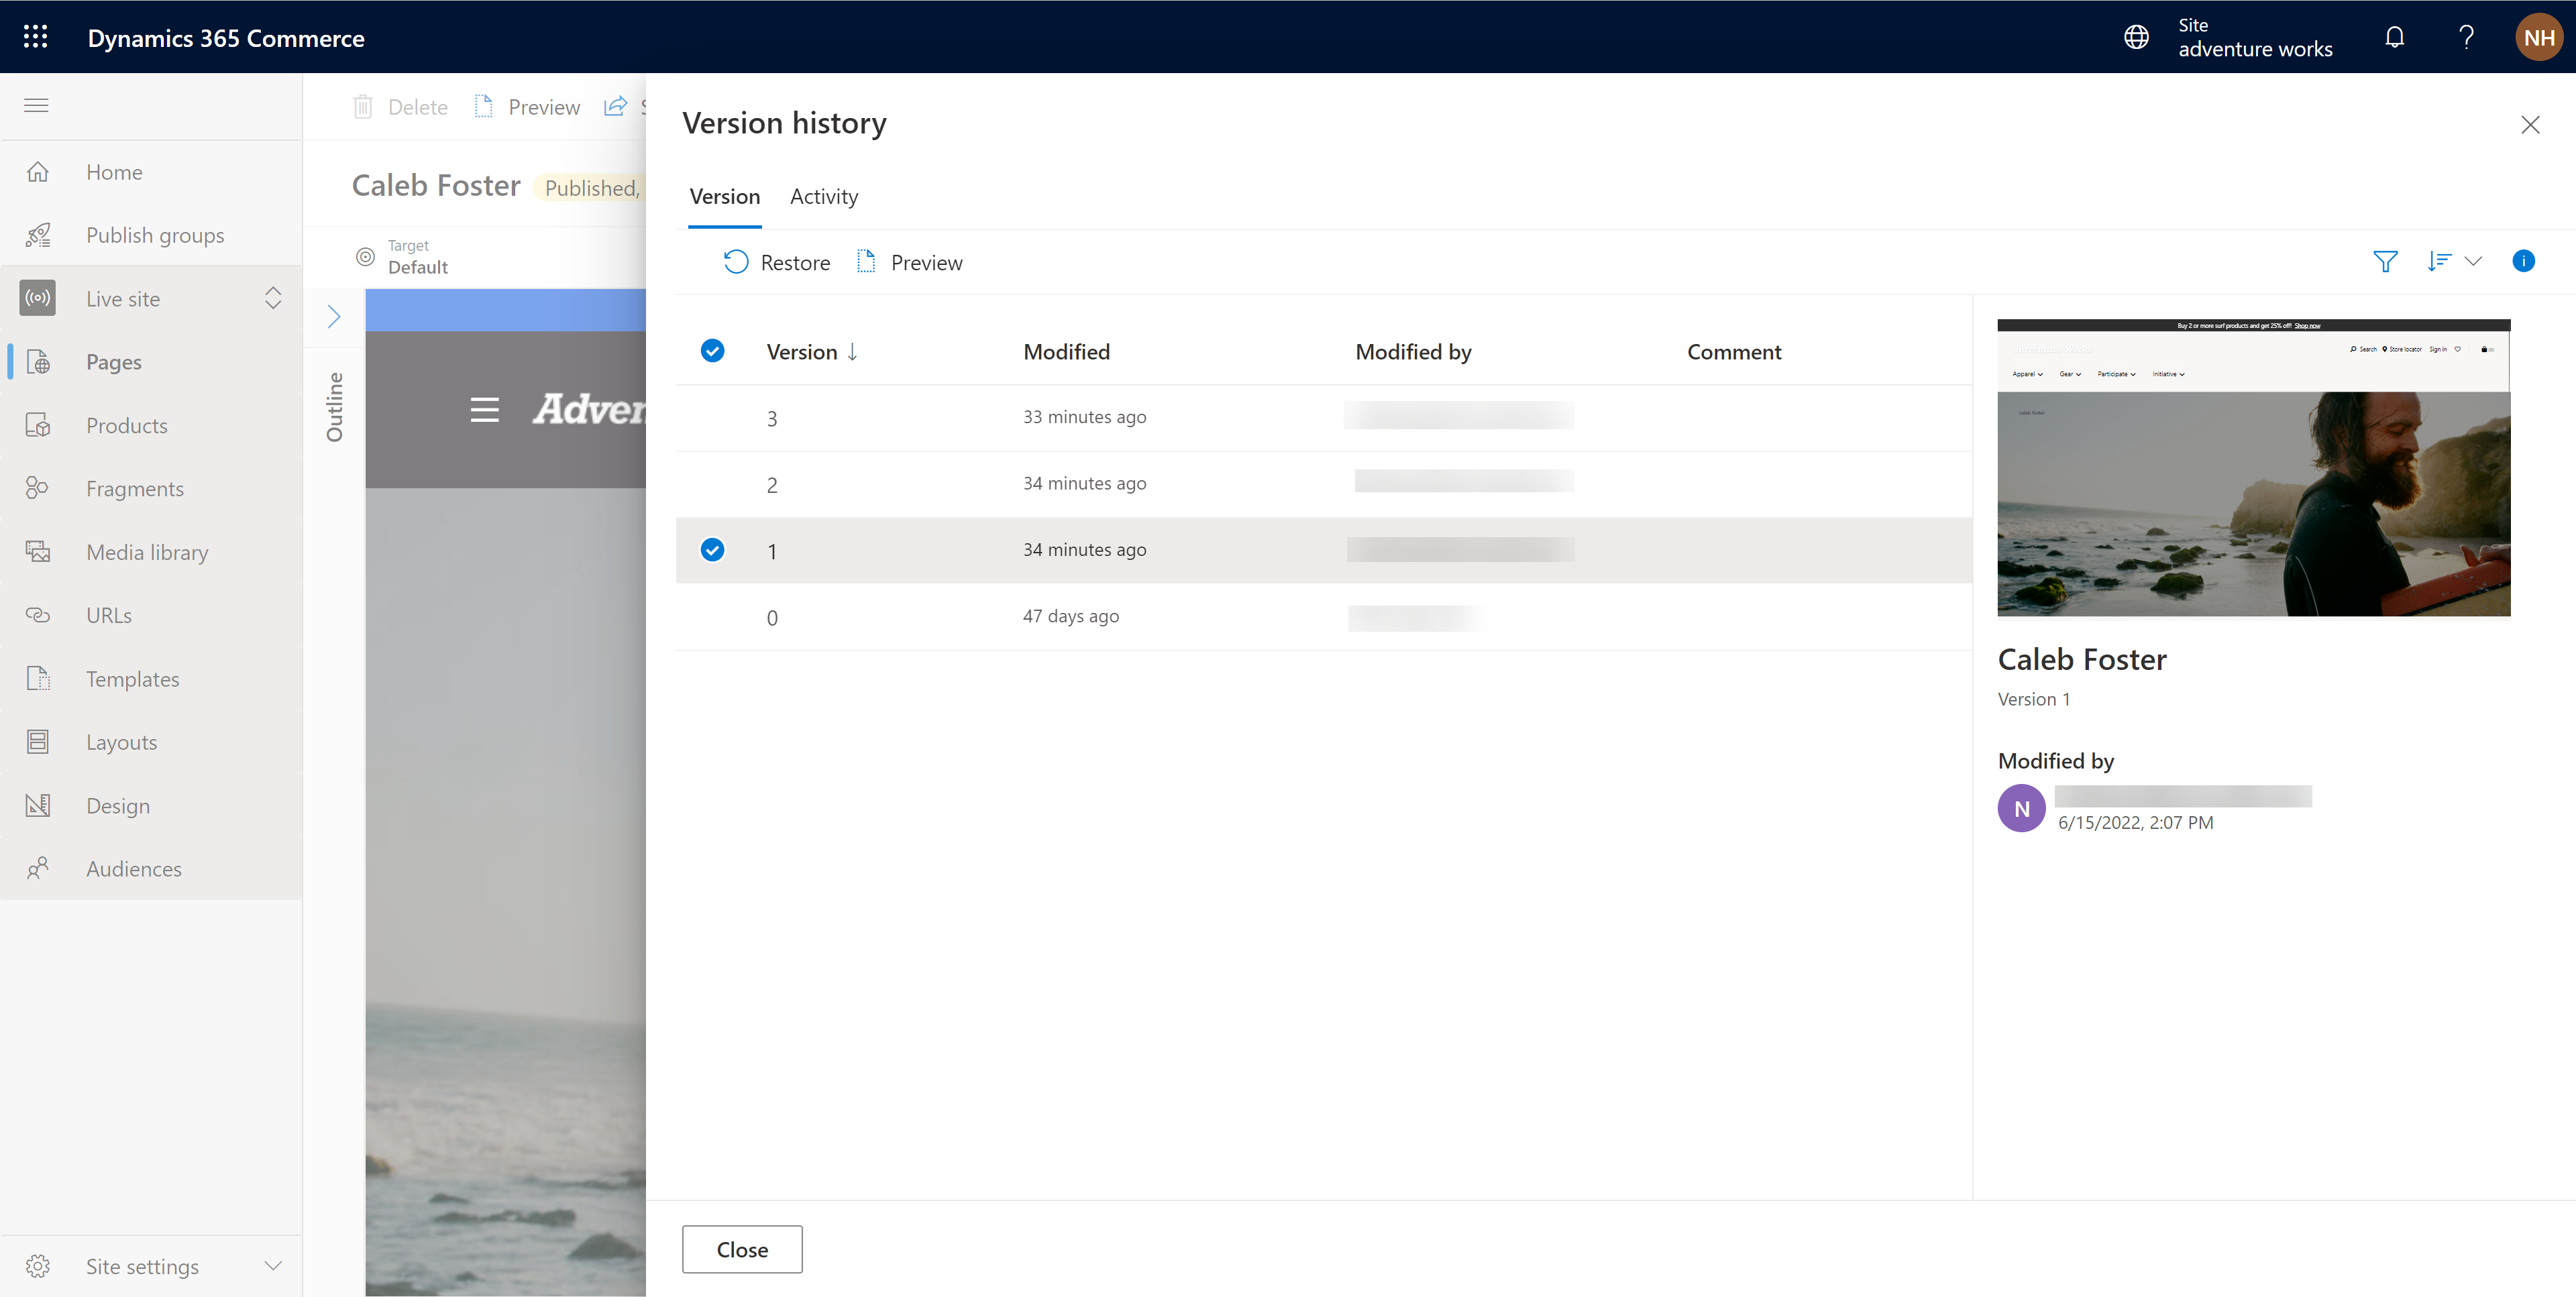Select the Version tab in history panel
Viewport: 2576px width, 1297px height.
[x=724, y=195]
